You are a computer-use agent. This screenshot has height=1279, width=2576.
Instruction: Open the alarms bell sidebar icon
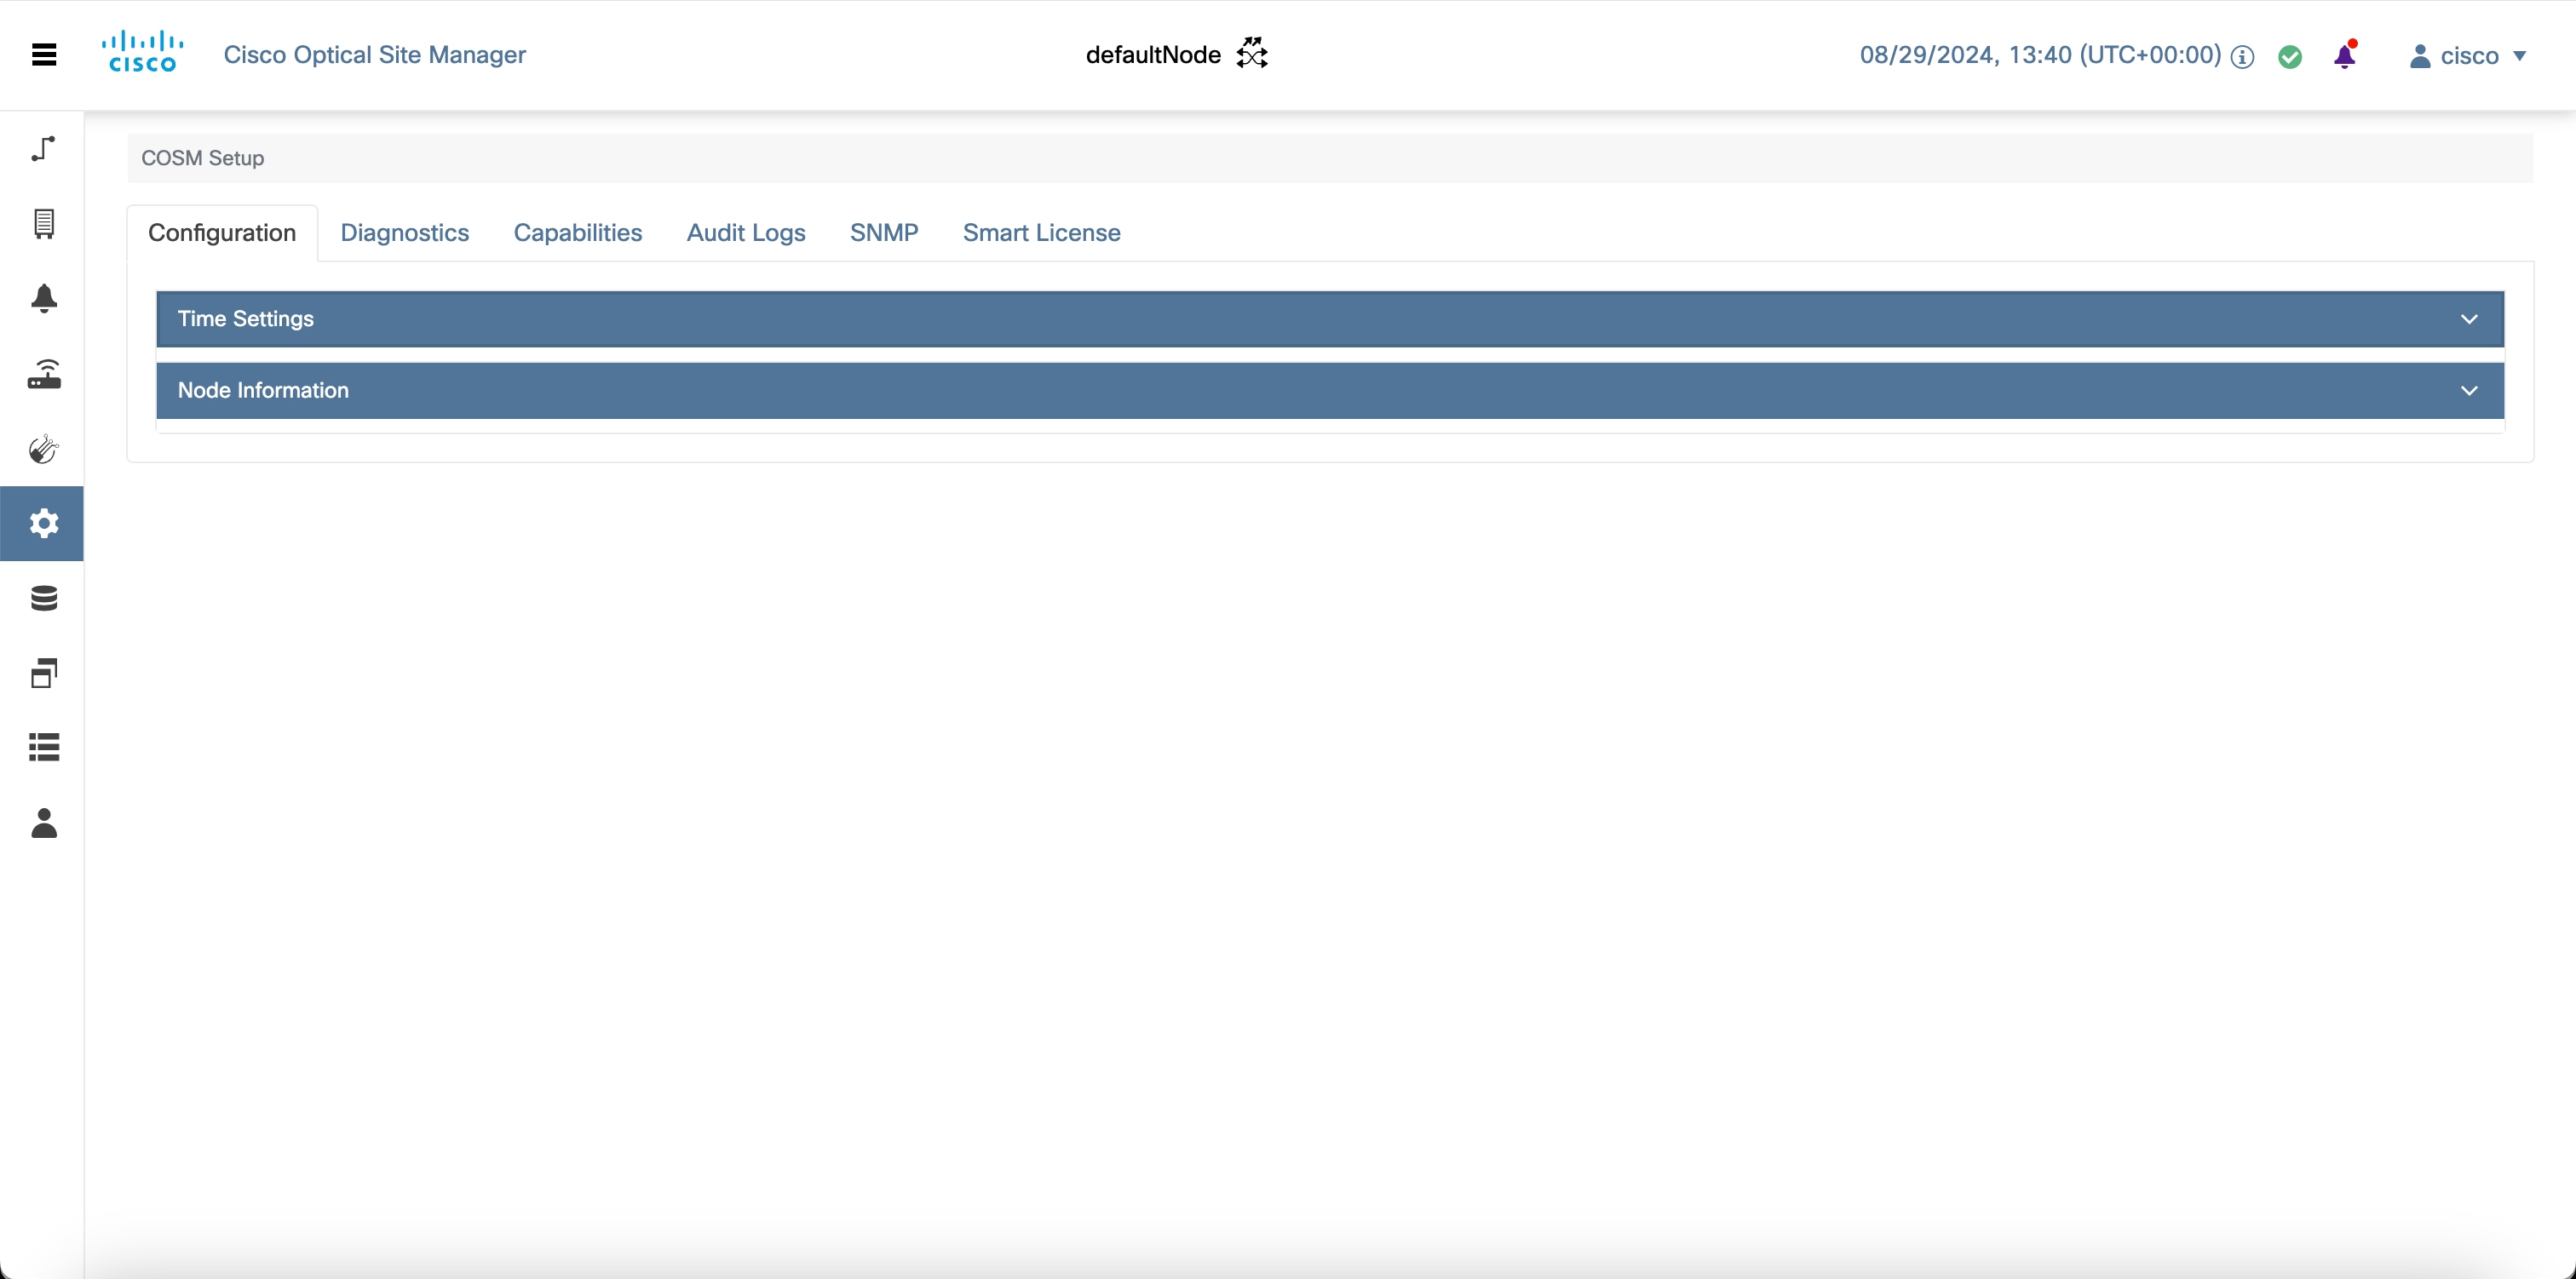click(x=44, y=298)
